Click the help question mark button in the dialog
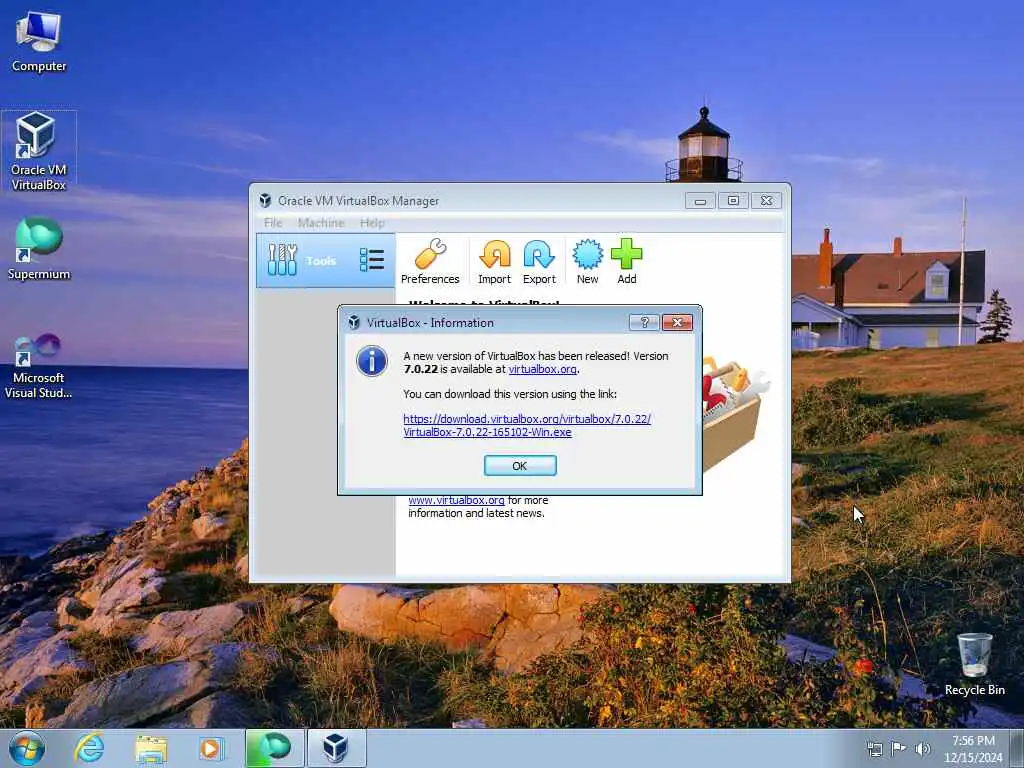This screenshot has width=1024, height=768. (x=644, y=322)
